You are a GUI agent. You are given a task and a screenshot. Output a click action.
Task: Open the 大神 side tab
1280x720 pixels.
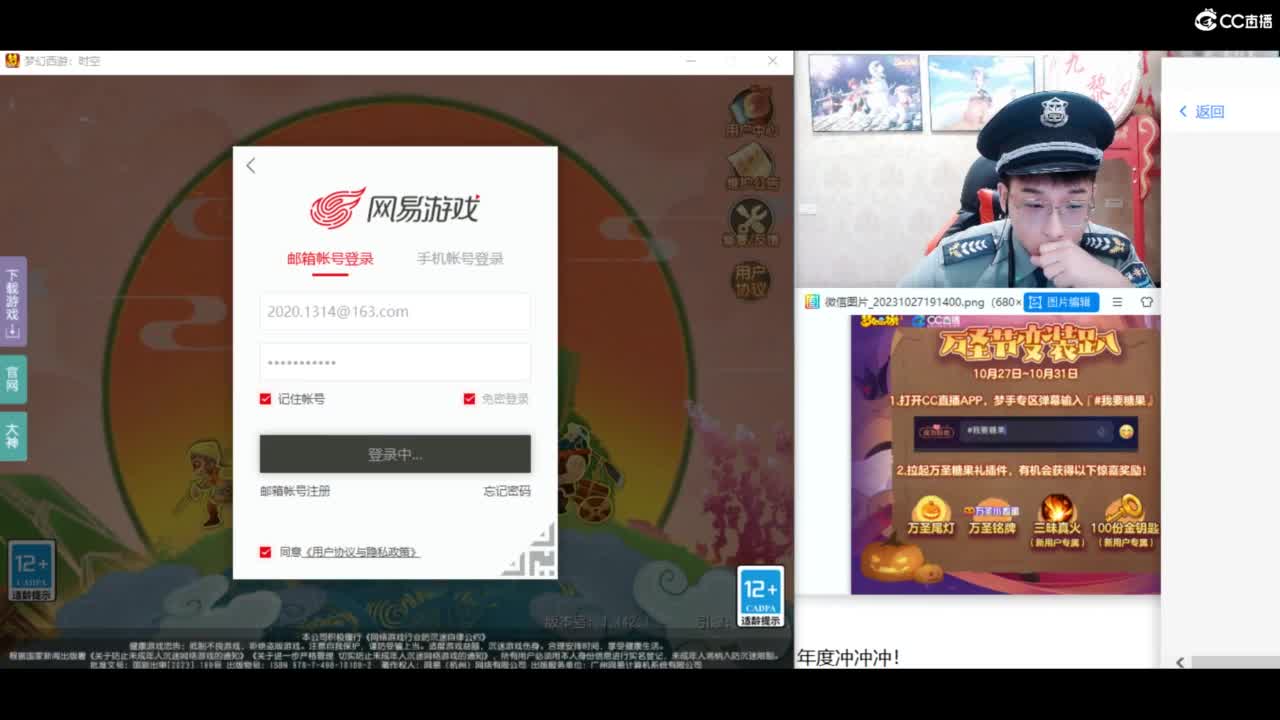[x=13, y=436]
